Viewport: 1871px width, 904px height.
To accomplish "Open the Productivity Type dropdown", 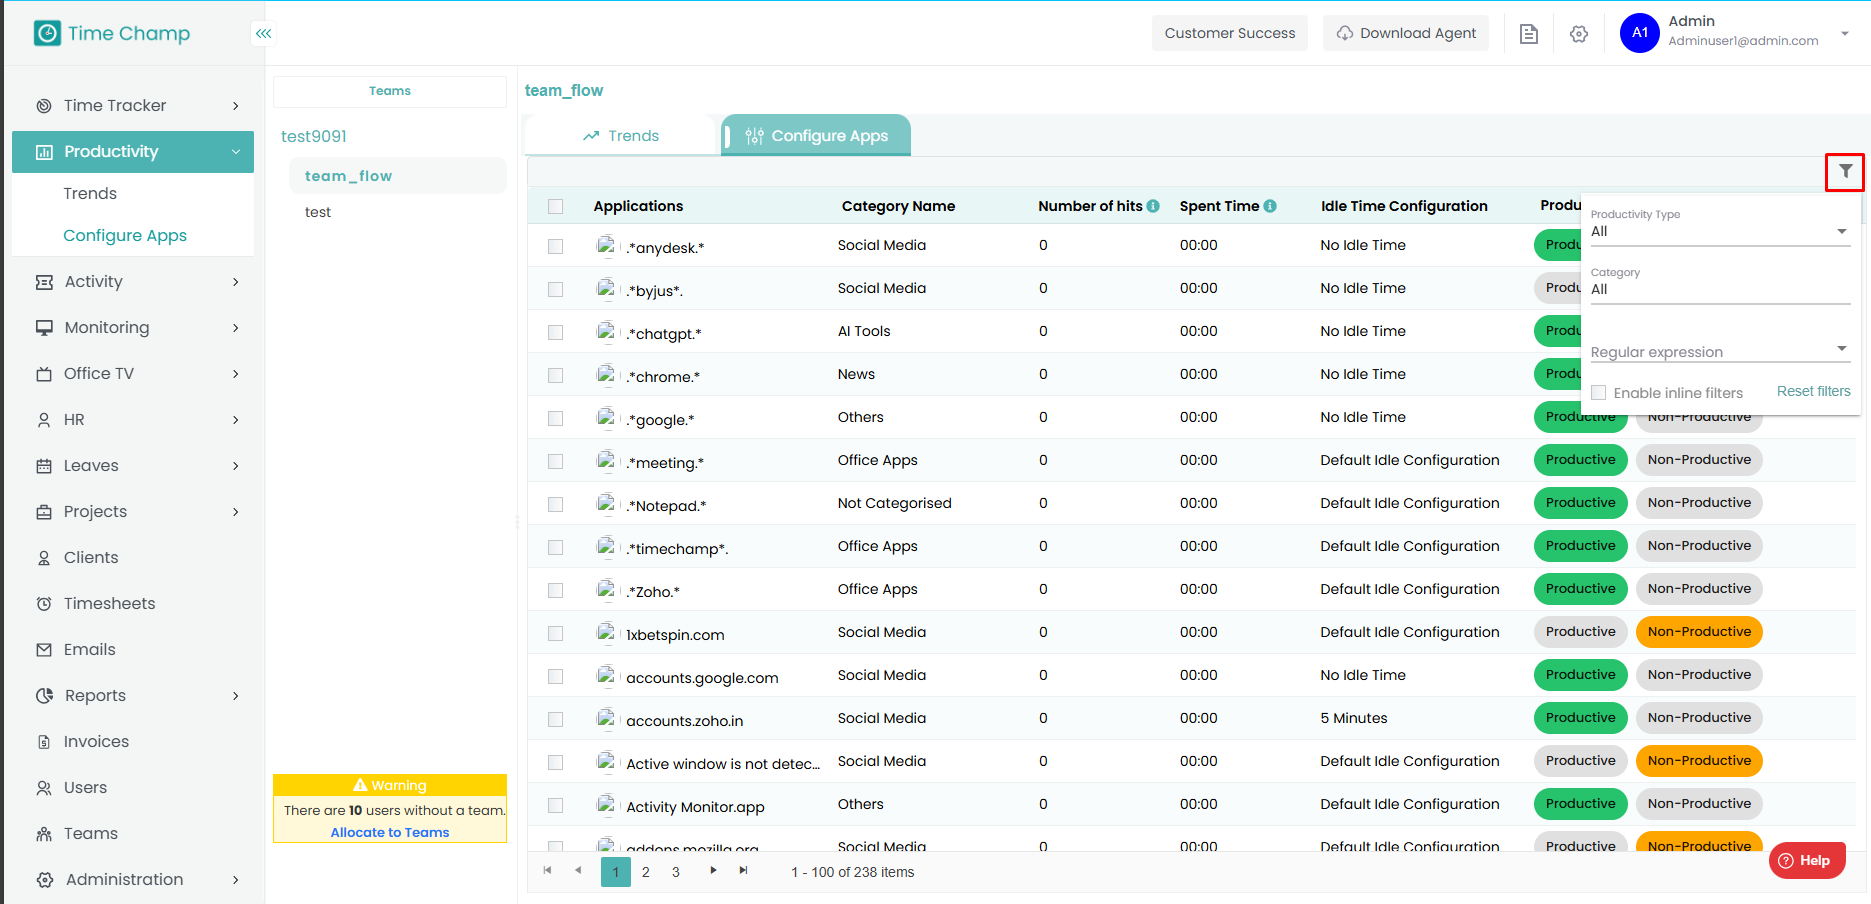I will tap(1719, 231).
